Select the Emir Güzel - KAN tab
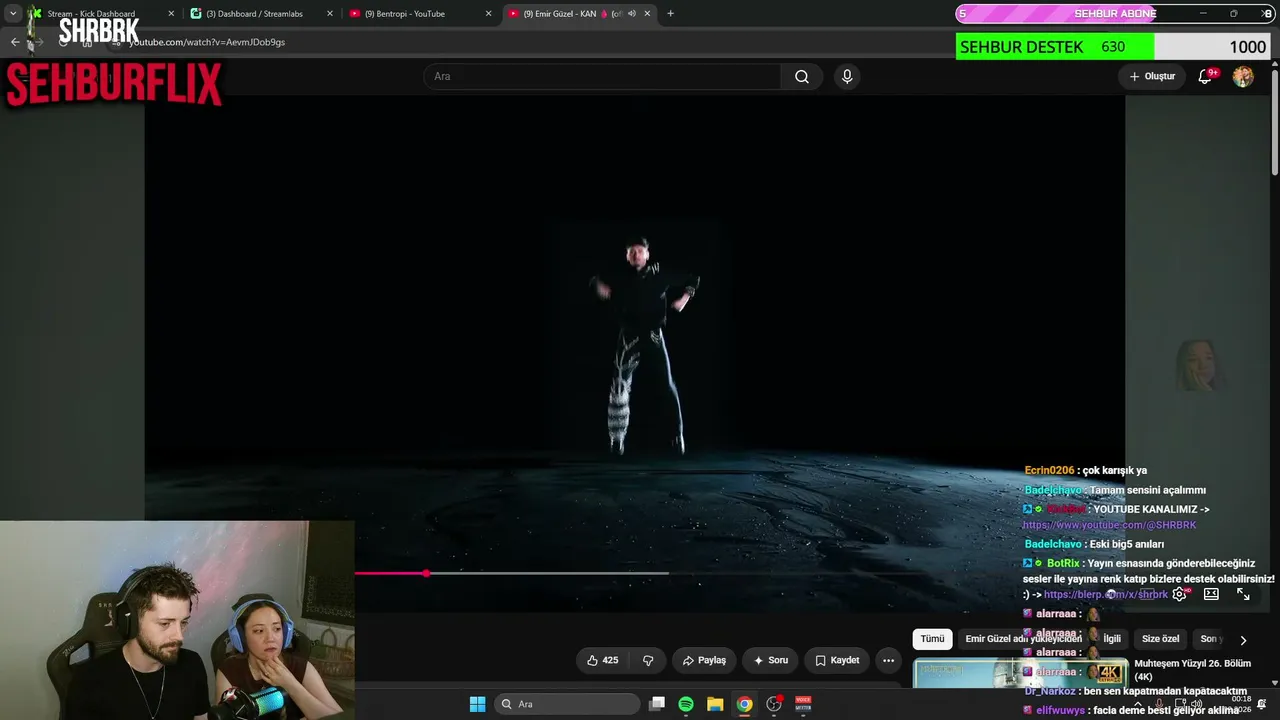The image size is (1280, 720). [x=580, y=14]
